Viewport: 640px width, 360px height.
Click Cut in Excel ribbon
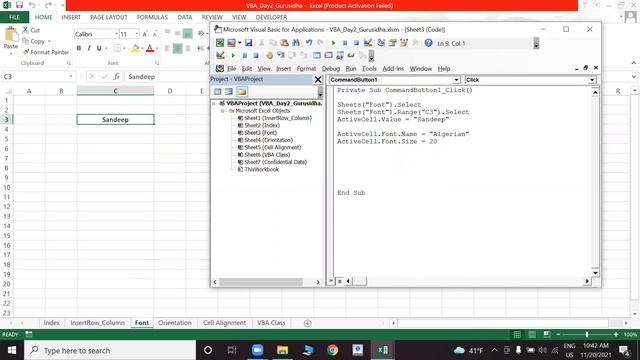pos(31,30)
